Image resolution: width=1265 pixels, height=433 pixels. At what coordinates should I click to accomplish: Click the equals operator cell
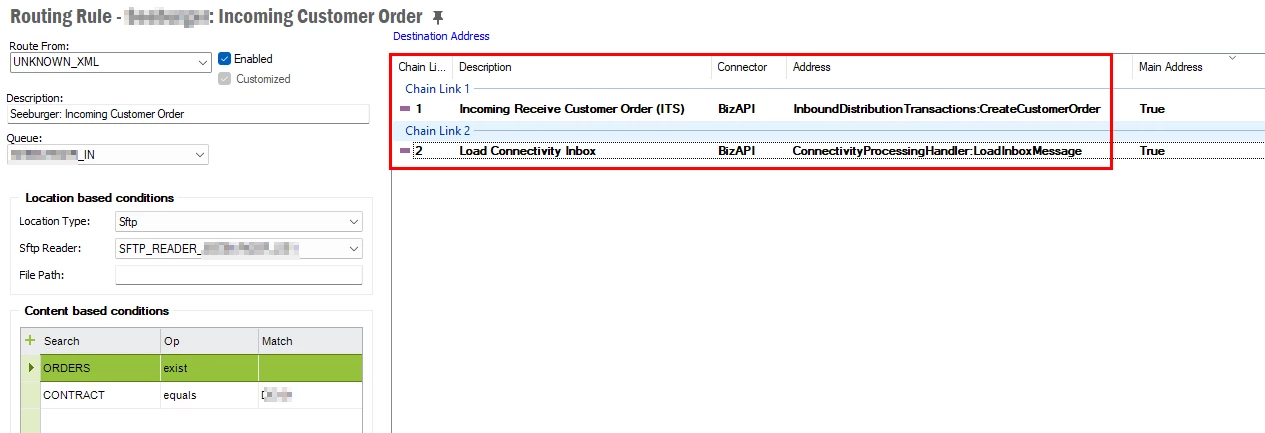point(209,395)
